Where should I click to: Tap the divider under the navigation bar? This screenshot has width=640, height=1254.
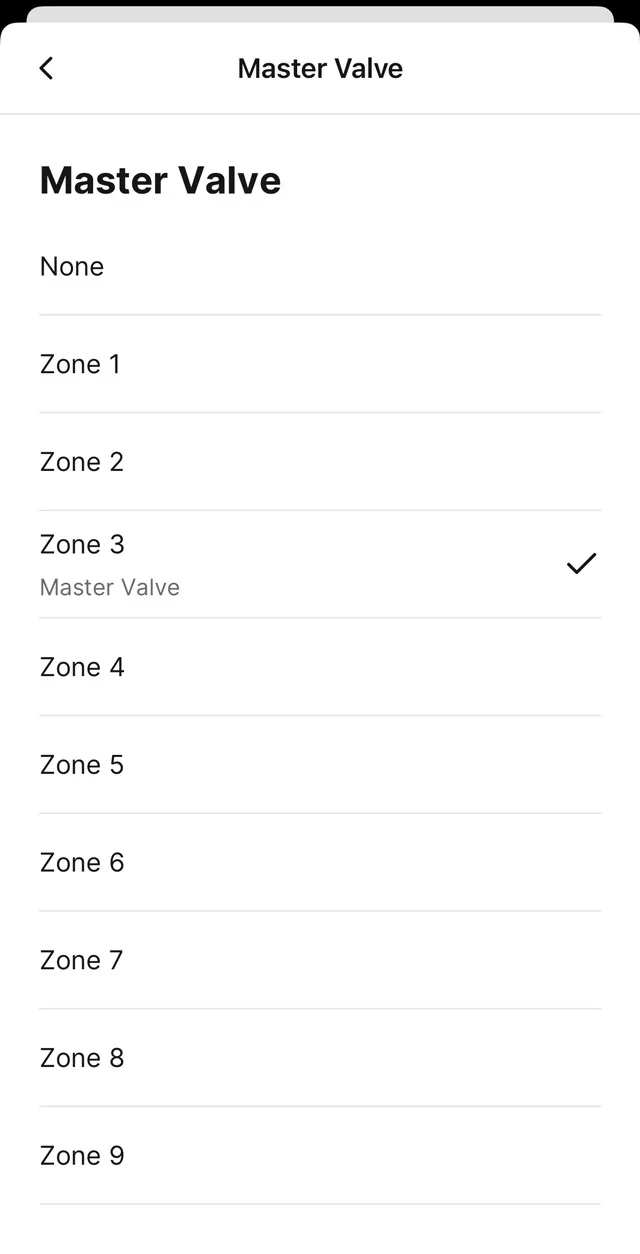320,114
